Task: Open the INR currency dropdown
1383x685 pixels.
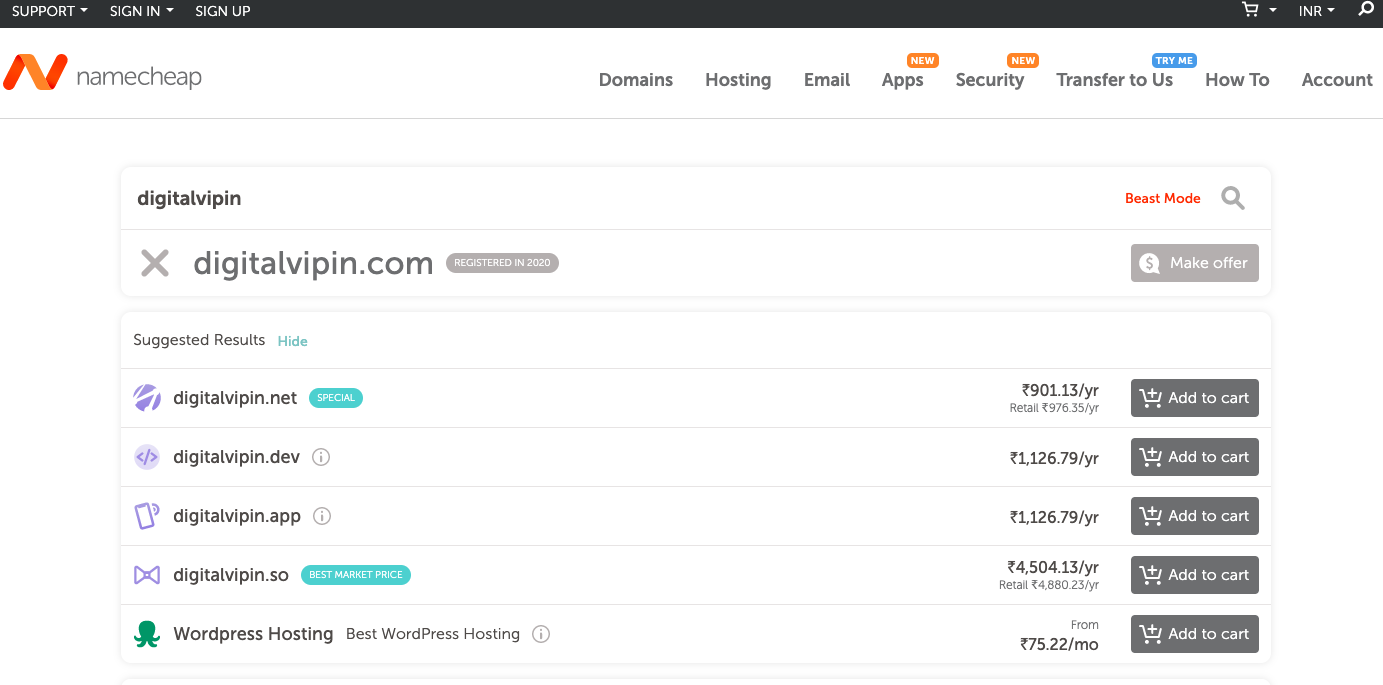Action: pyautogui.click(x=1316, y=11)
